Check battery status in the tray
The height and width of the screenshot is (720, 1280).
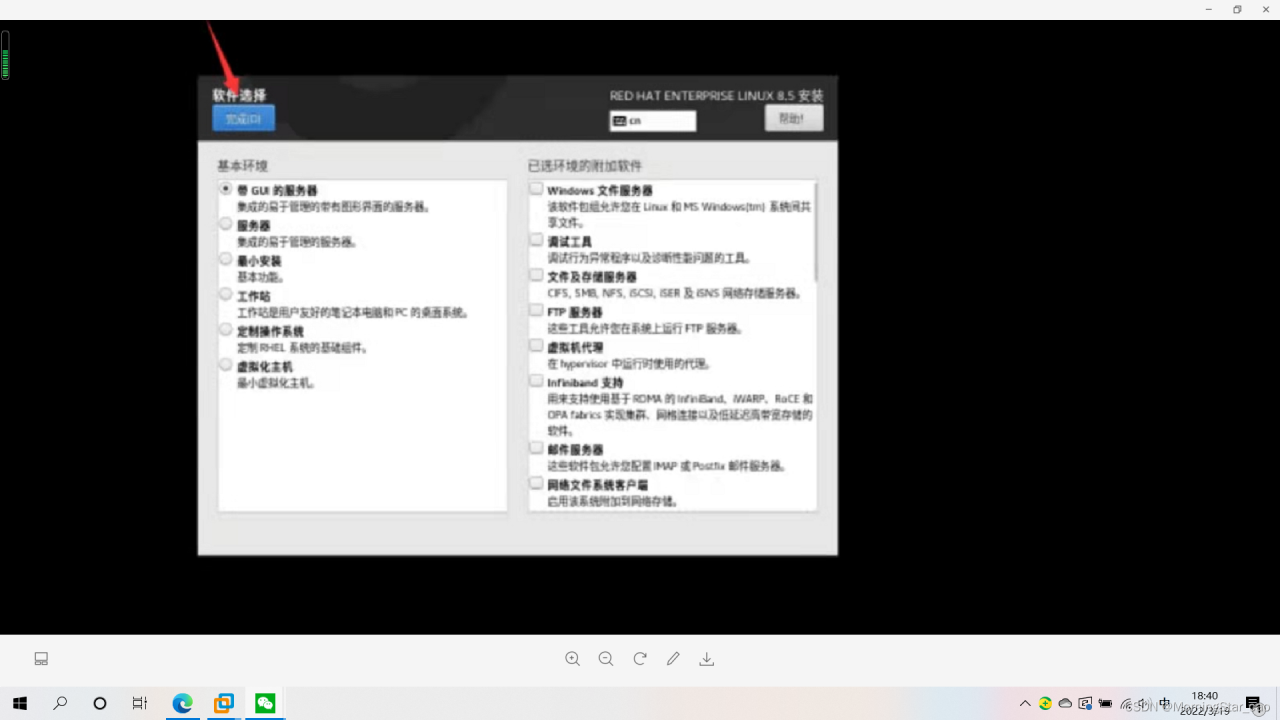[1105, 703]
